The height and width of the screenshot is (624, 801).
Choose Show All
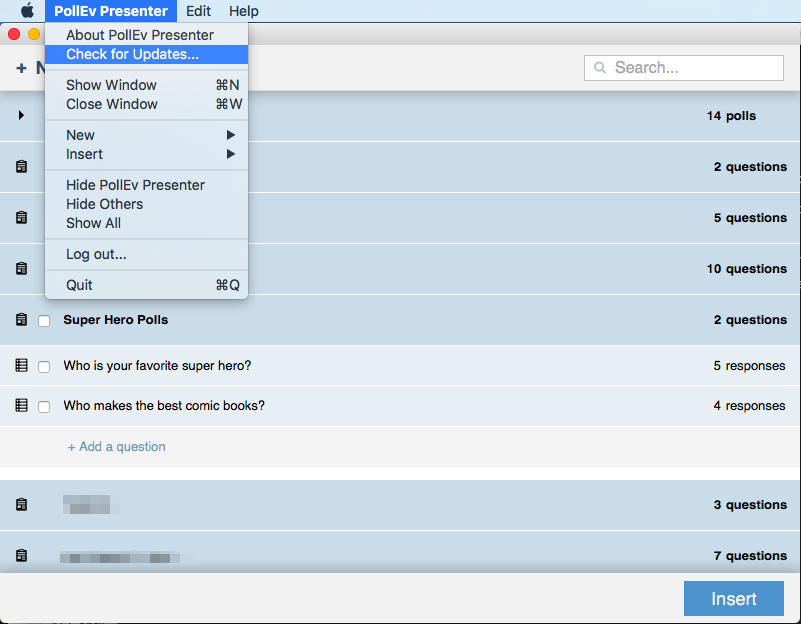147,223
